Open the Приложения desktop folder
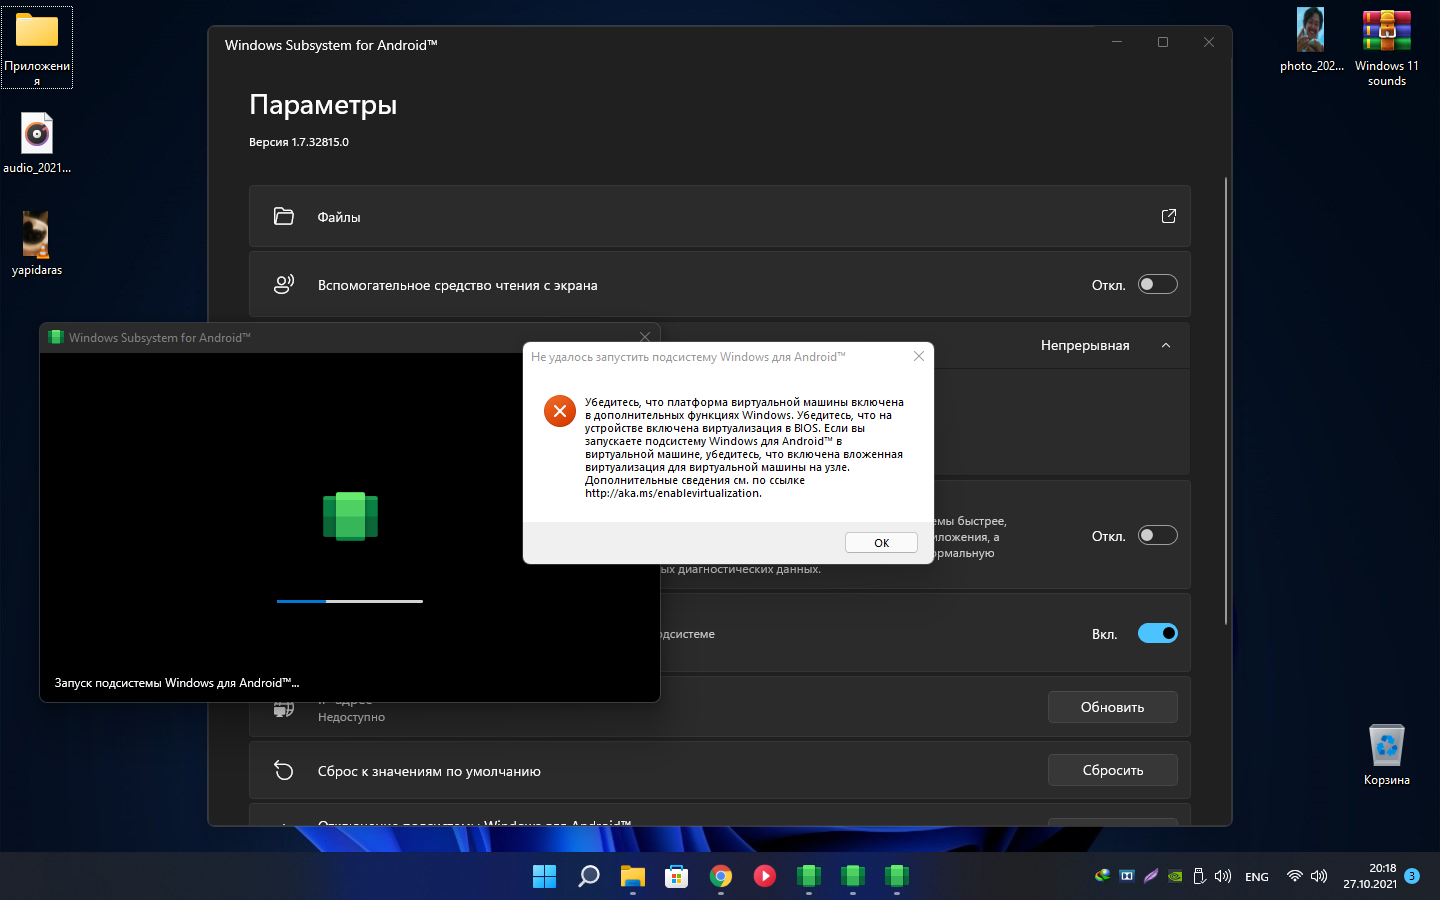The image size is (1440, 900). click(x=37, y=46)
